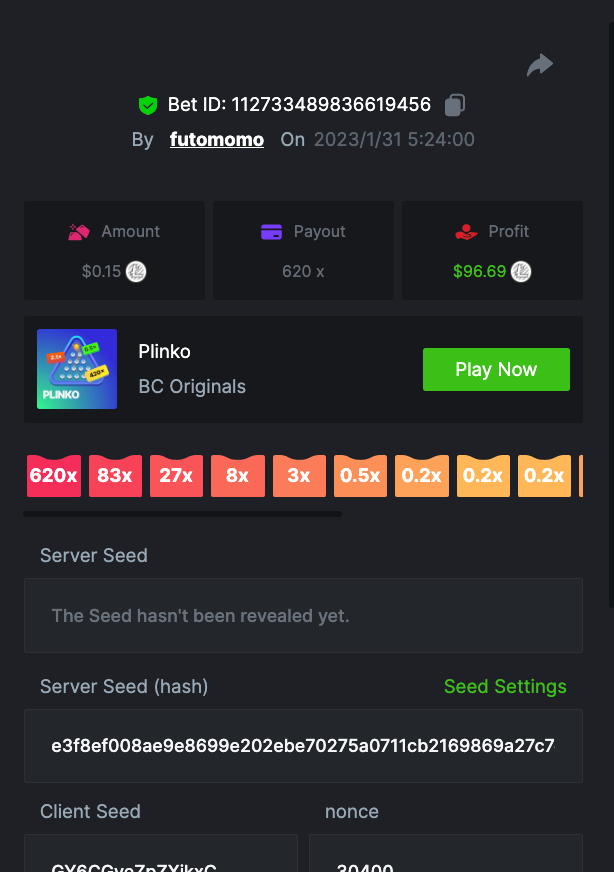Click the green verified shield icon
Screen dimensions: 614x872
[x=148, y=105]
